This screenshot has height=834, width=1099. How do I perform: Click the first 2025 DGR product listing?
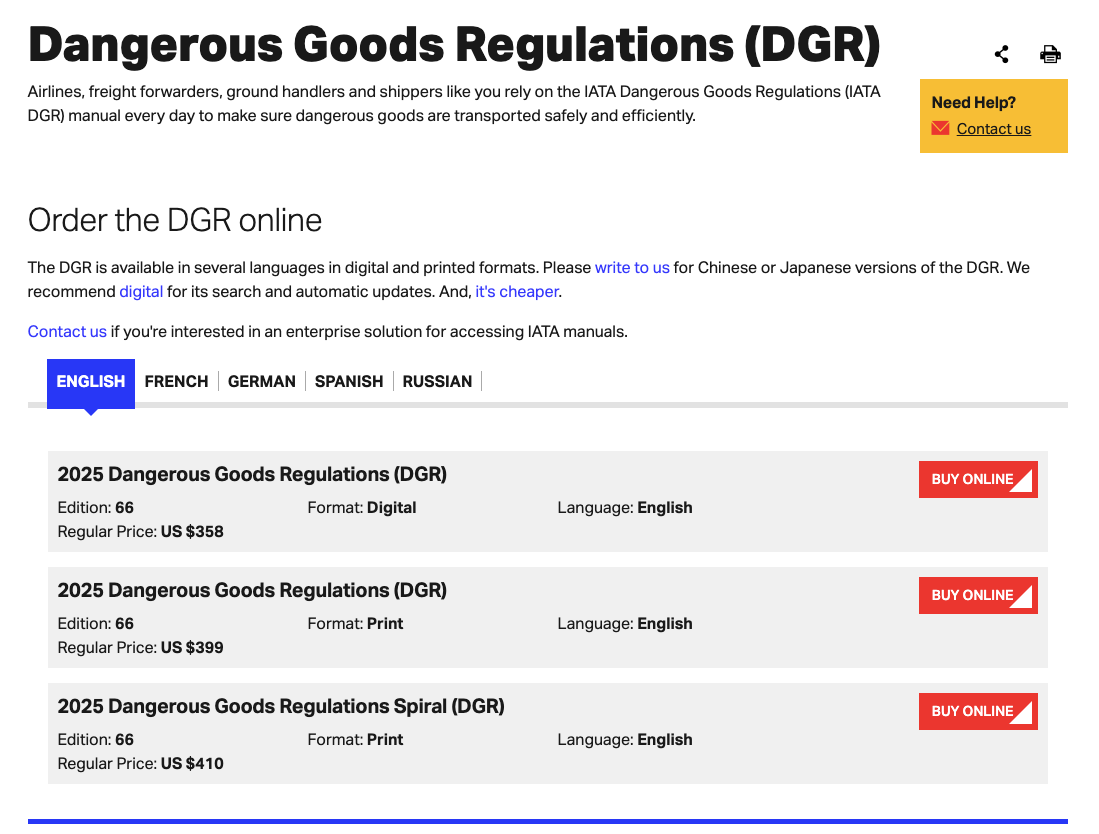point(252,474)
